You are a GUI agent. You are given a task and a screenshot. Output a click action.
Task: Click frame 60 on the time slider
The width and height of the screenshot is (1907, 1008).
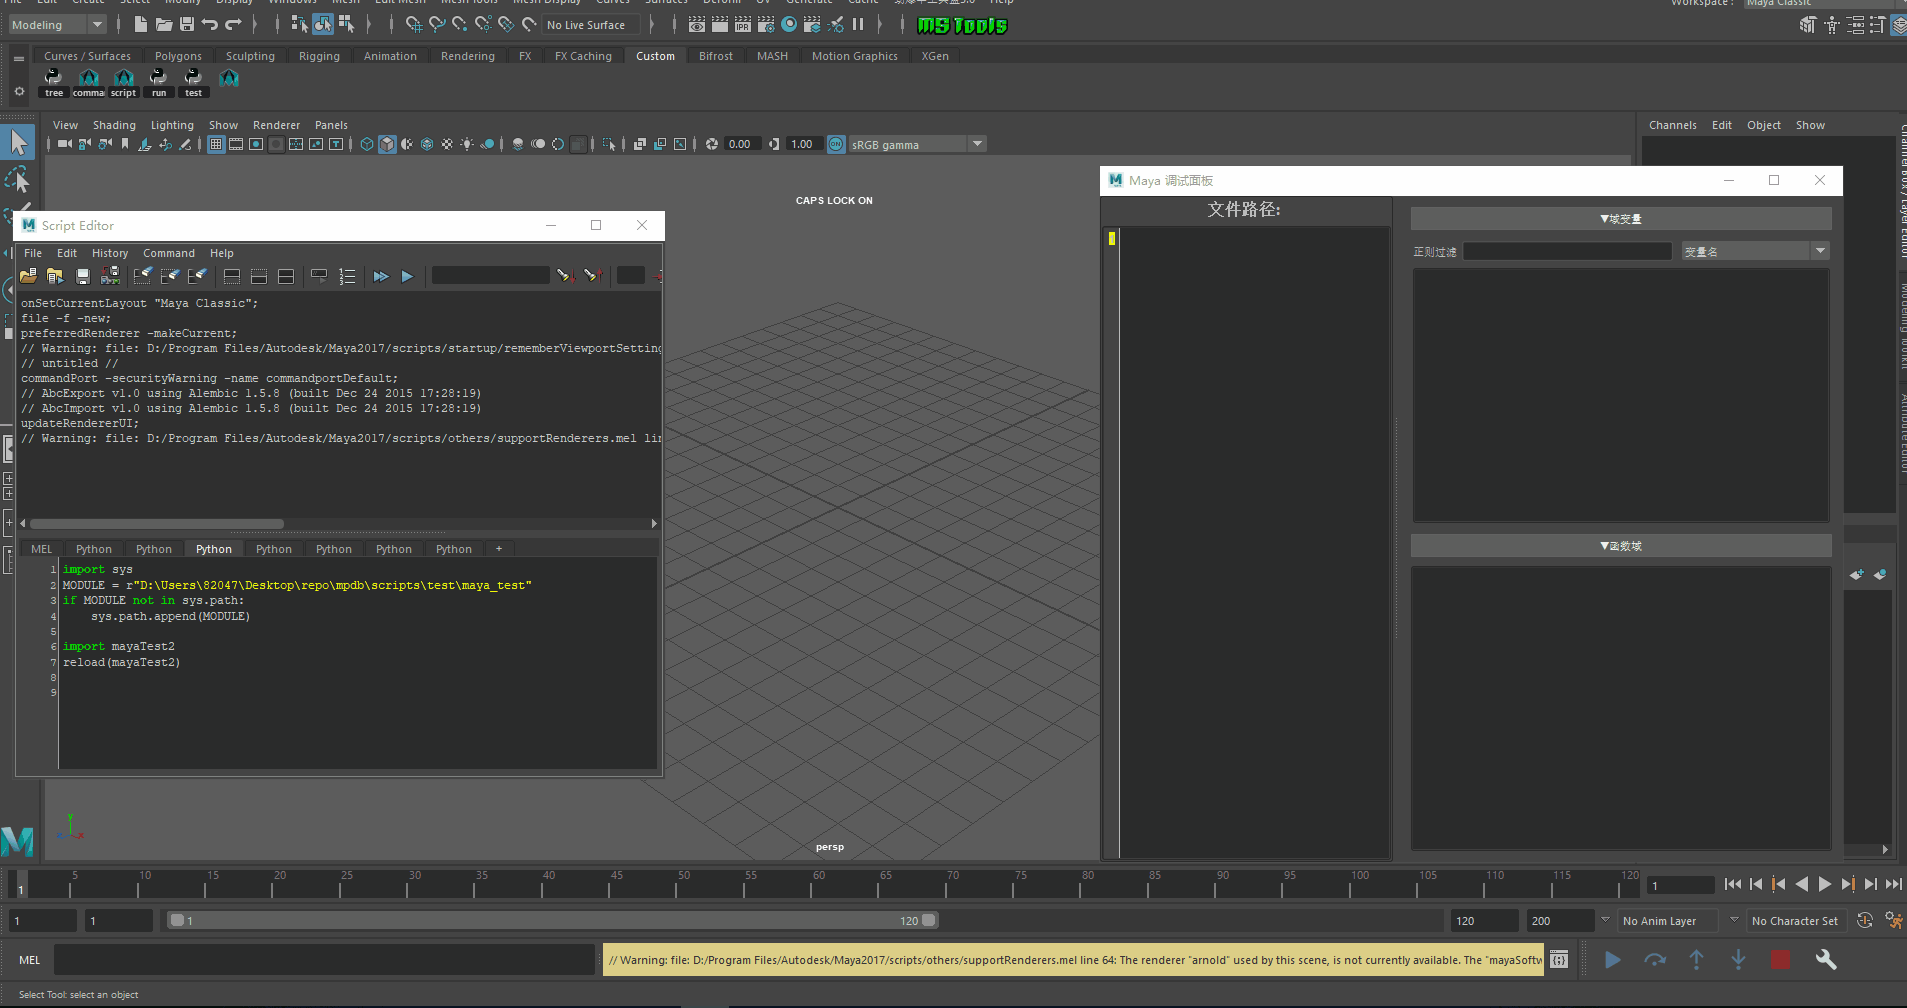click(x=818, y=884)
